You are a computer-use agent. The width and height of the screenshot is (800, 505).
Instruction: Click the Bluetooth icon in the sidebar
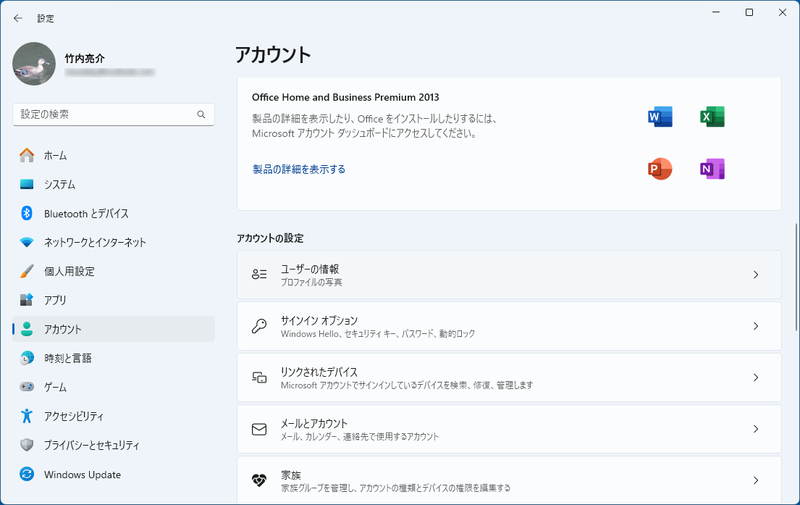(x=27, y=213)
